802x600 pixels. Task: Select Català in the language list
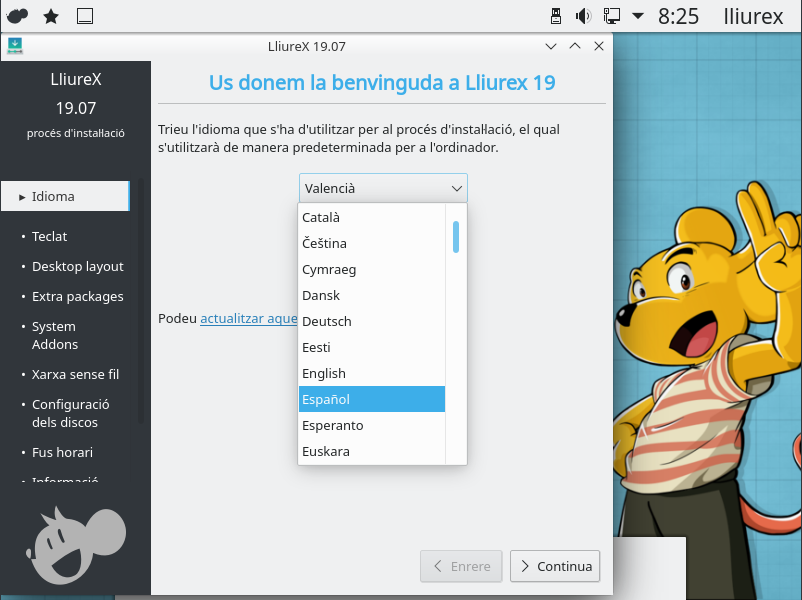tap(372, 217)
